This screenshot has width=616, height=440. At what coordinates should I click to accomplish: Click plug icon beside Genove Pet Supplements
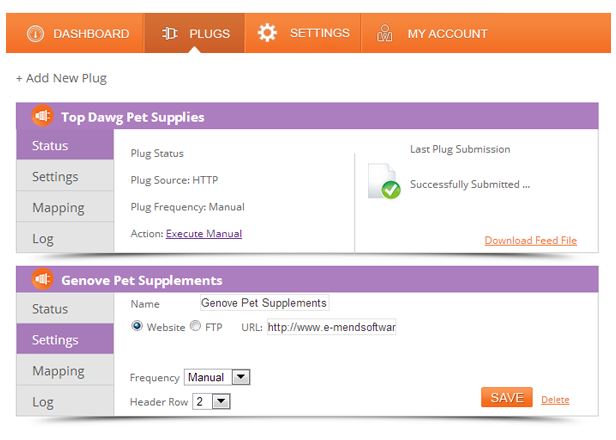click(43, 280)
